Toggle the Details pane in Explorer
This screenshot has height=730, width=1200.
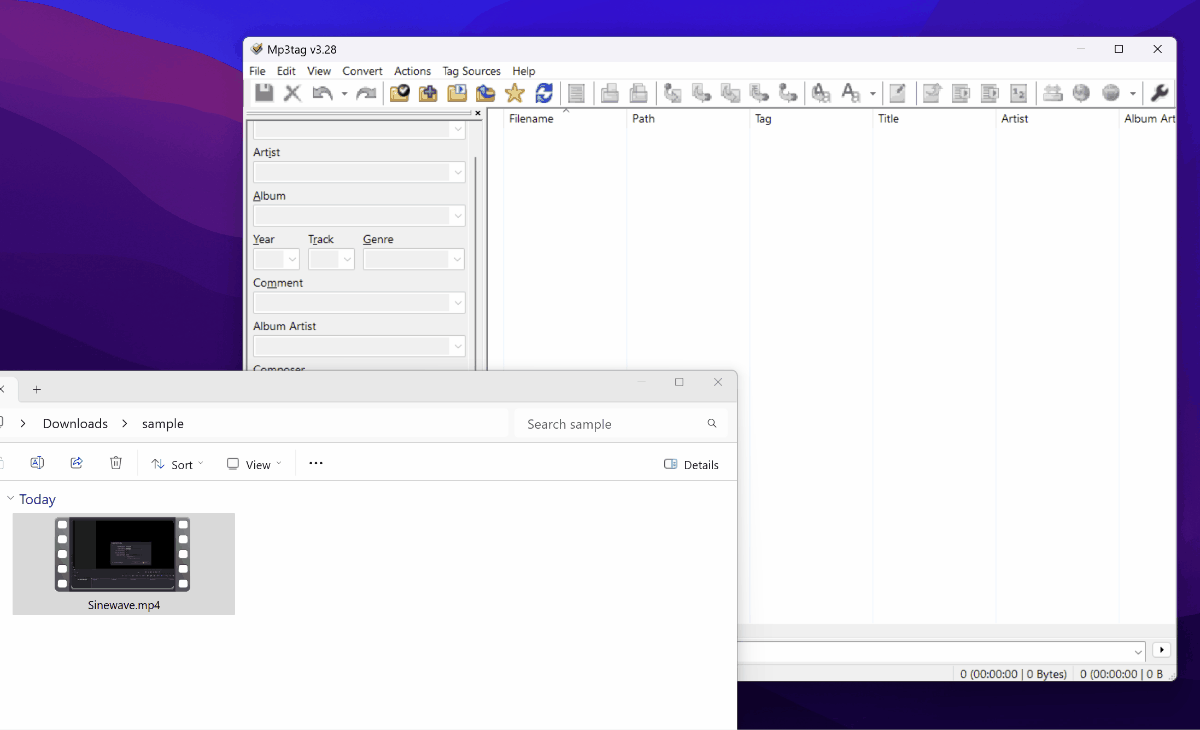[x=691, y=464]
